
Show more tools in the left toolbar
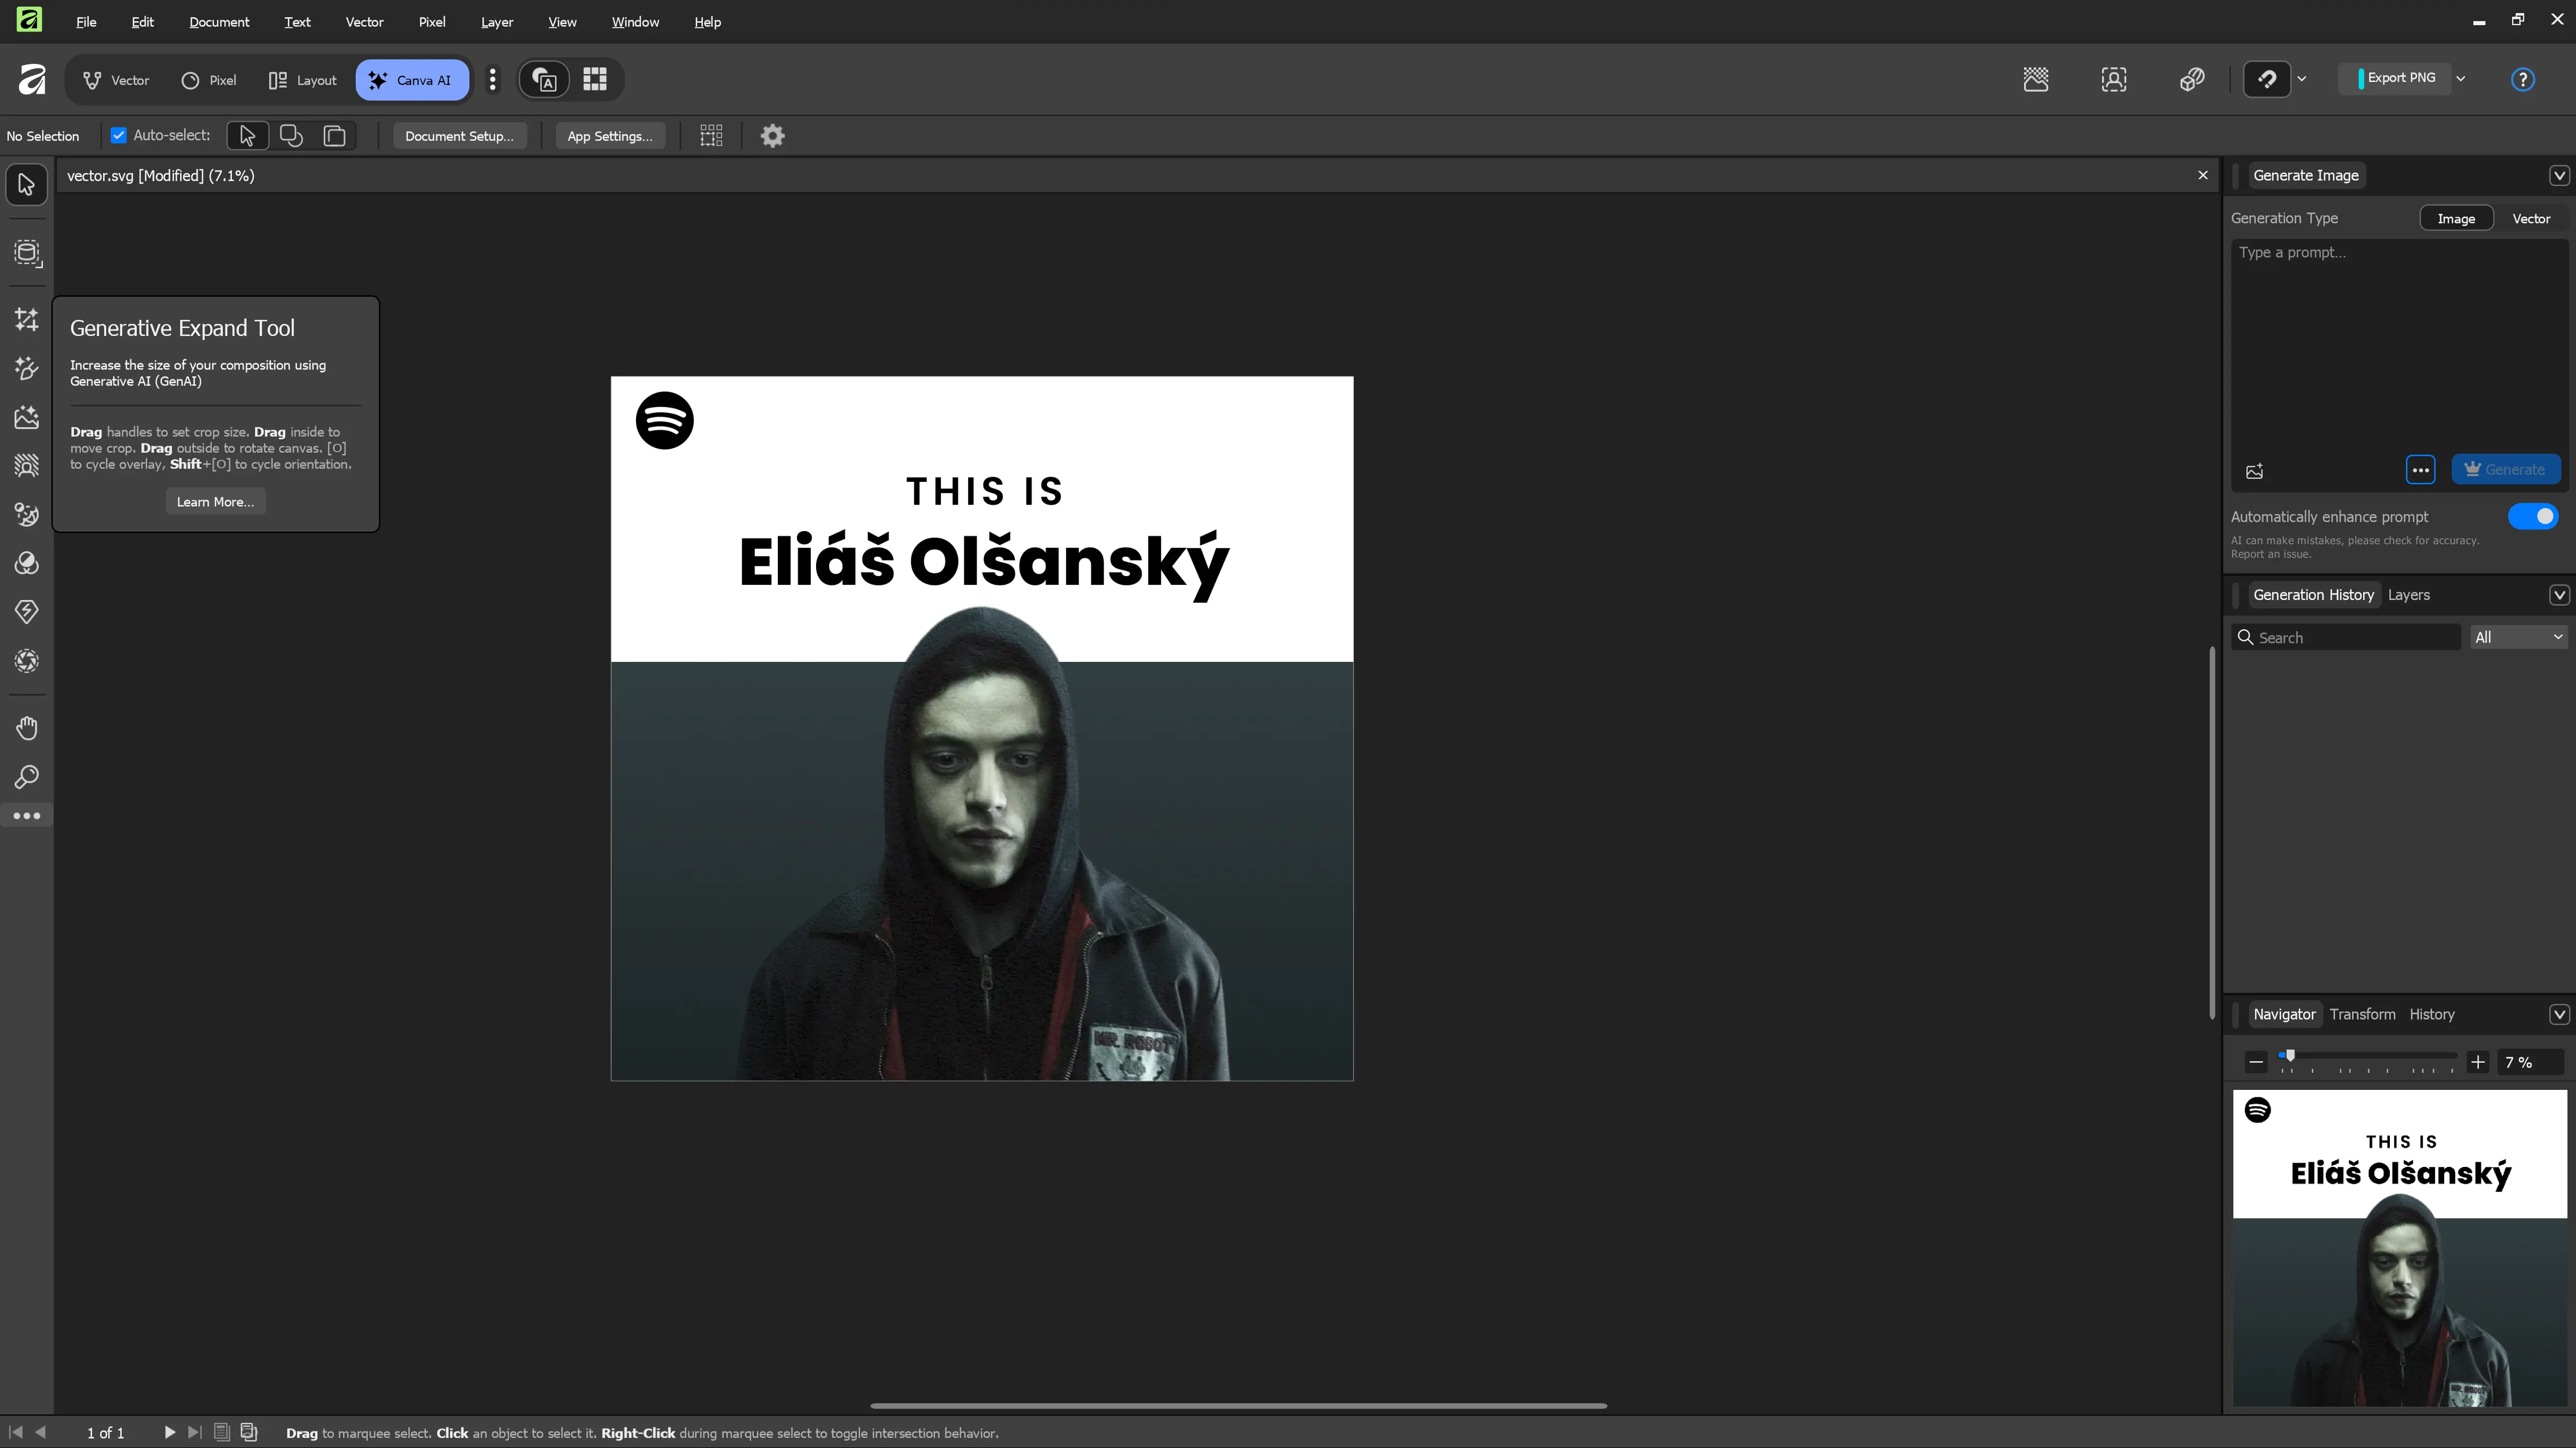(27, 816)
